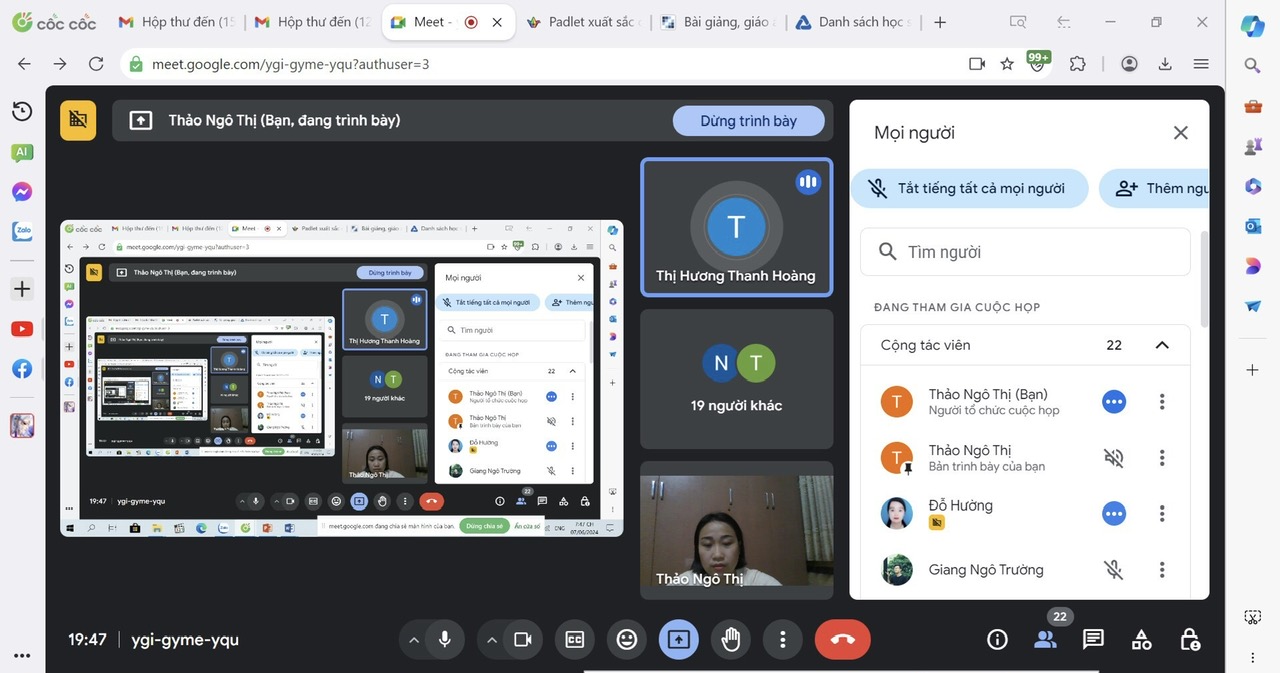
Task: Open Microsoft 365 icon in right sidebar
Action: 1252,186
